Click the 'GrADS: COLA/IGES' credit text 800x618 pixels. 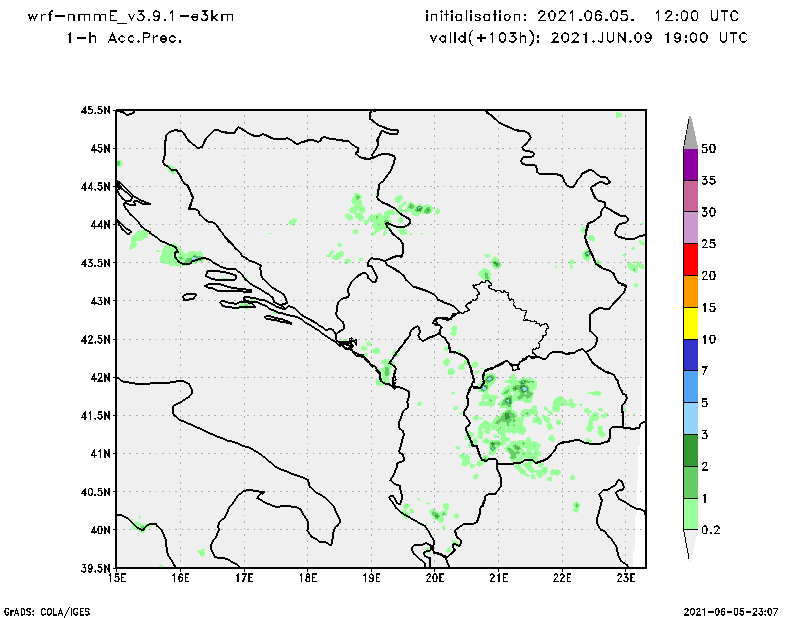(x=47, y=612)
